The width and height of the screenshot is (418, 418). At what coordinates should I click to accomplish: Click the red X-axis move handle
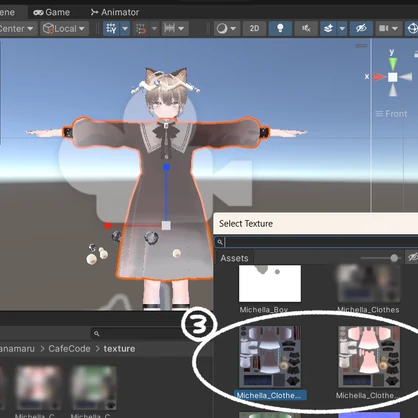point(107,226)
